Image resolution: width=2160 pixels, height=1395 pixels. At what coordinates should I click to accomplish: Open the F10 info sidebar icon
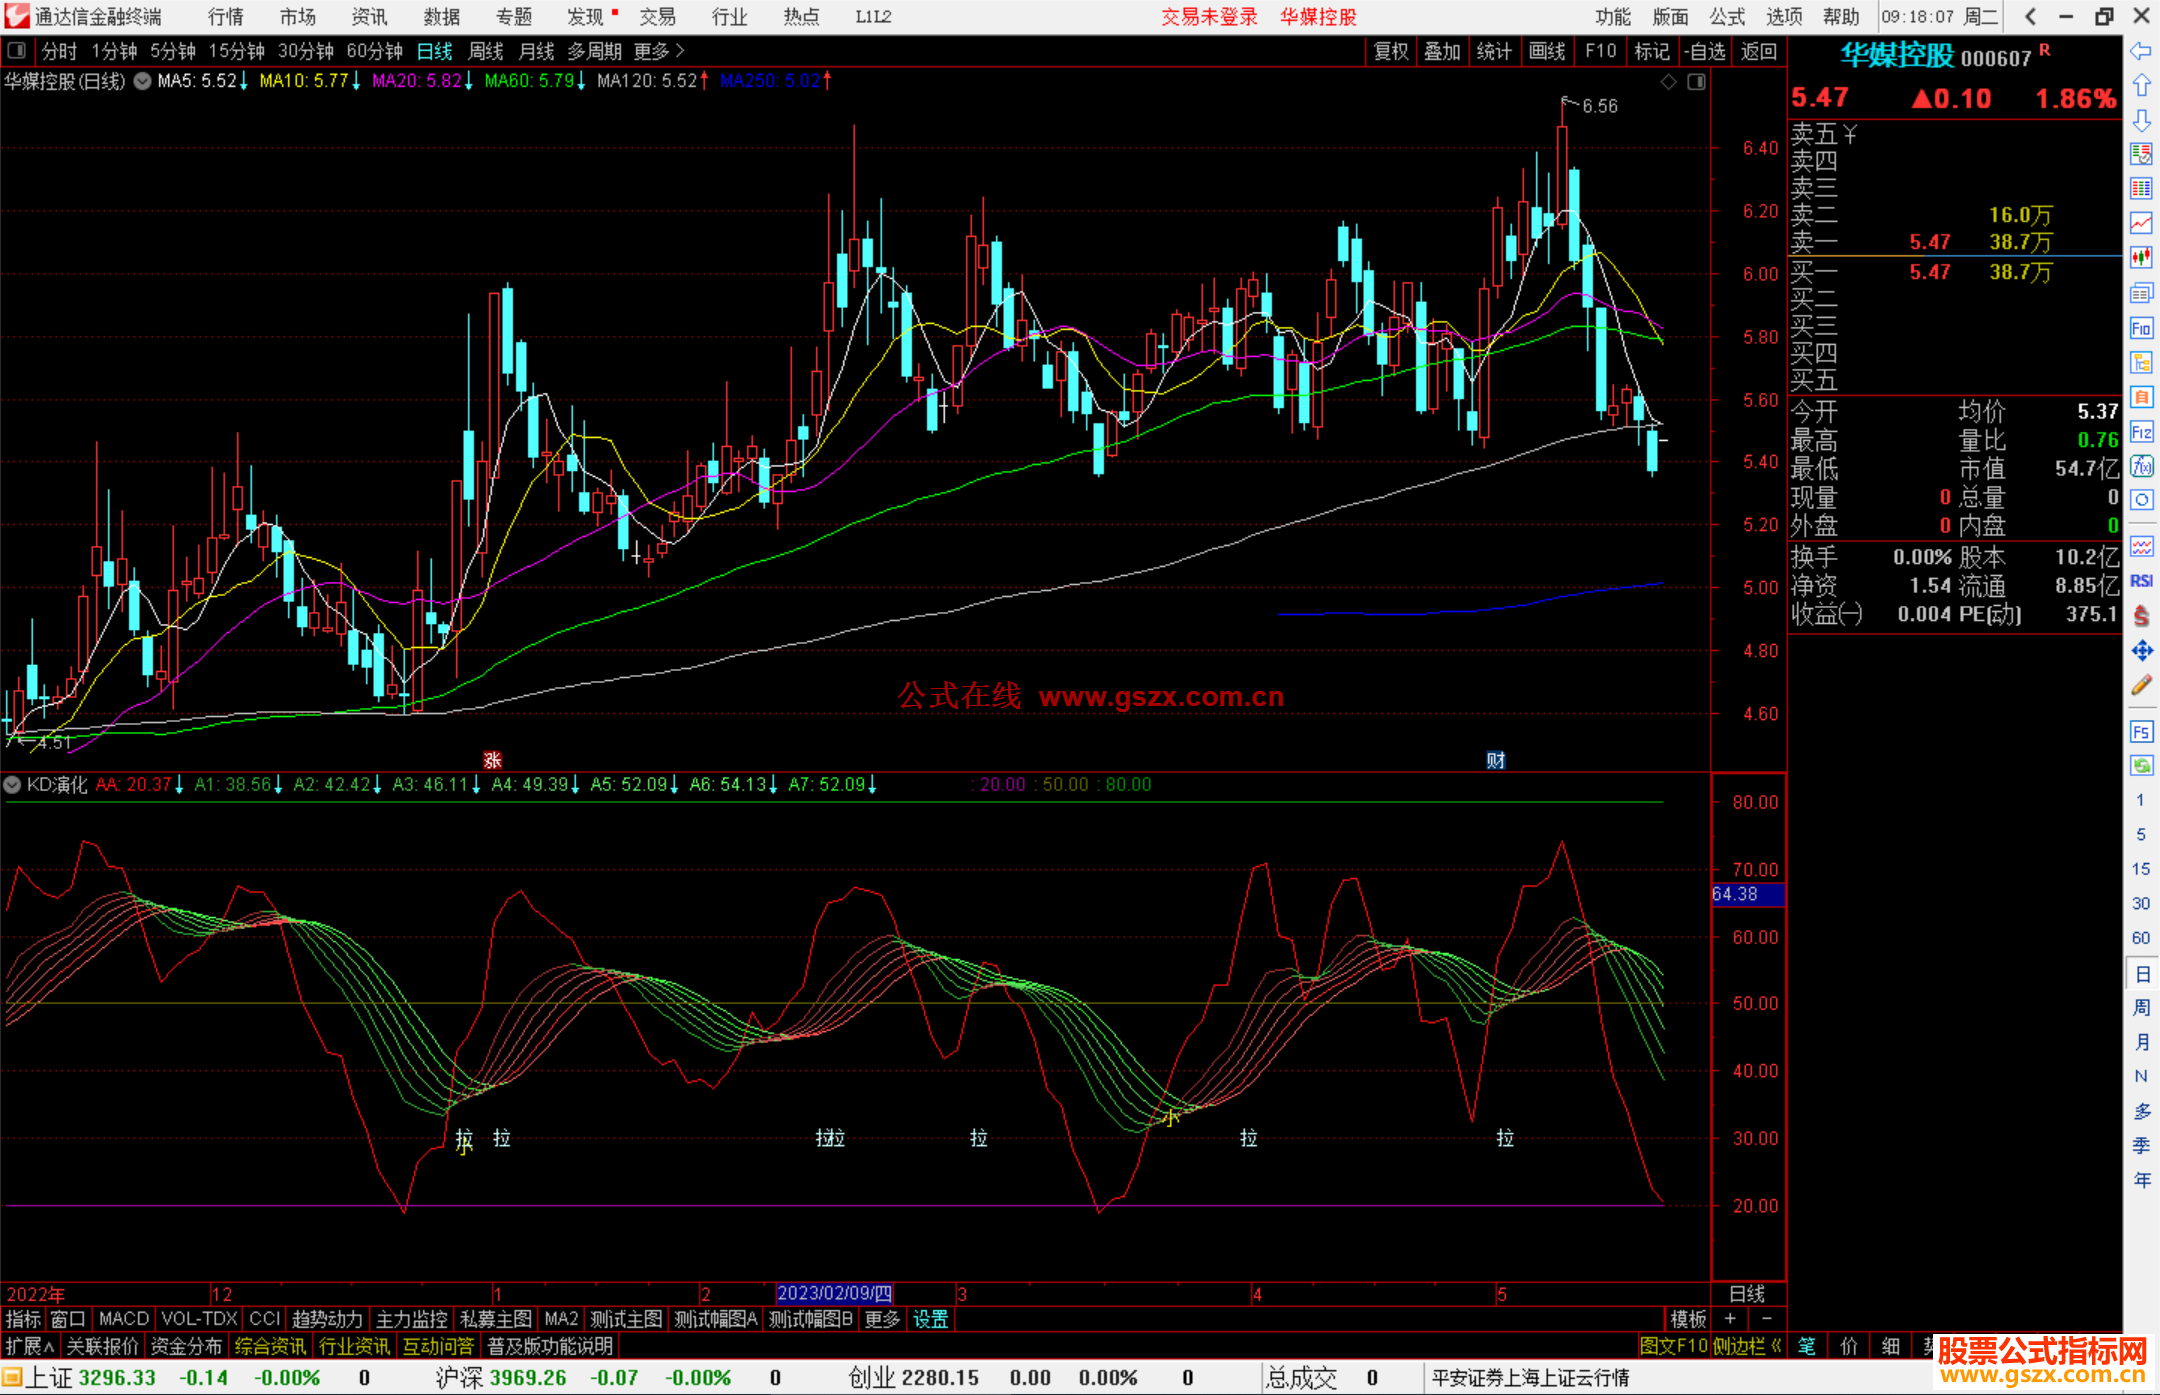click(x=2141, y=328)
